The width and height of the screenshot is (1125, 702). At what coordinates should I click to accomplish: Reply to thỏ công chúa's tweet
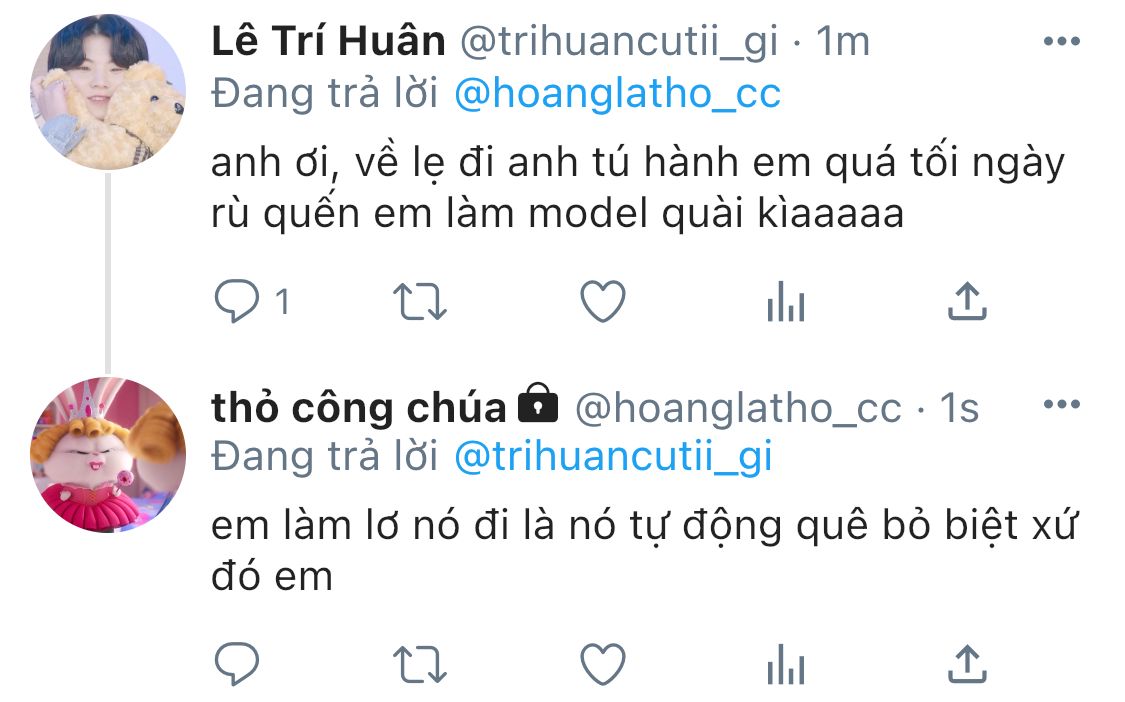237,664
